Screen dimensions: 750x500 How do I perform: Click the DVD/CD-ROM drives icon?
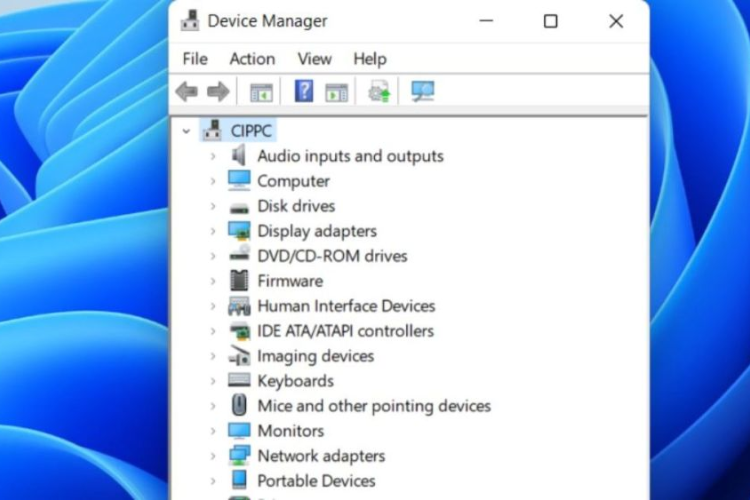(x=240, y=254)
